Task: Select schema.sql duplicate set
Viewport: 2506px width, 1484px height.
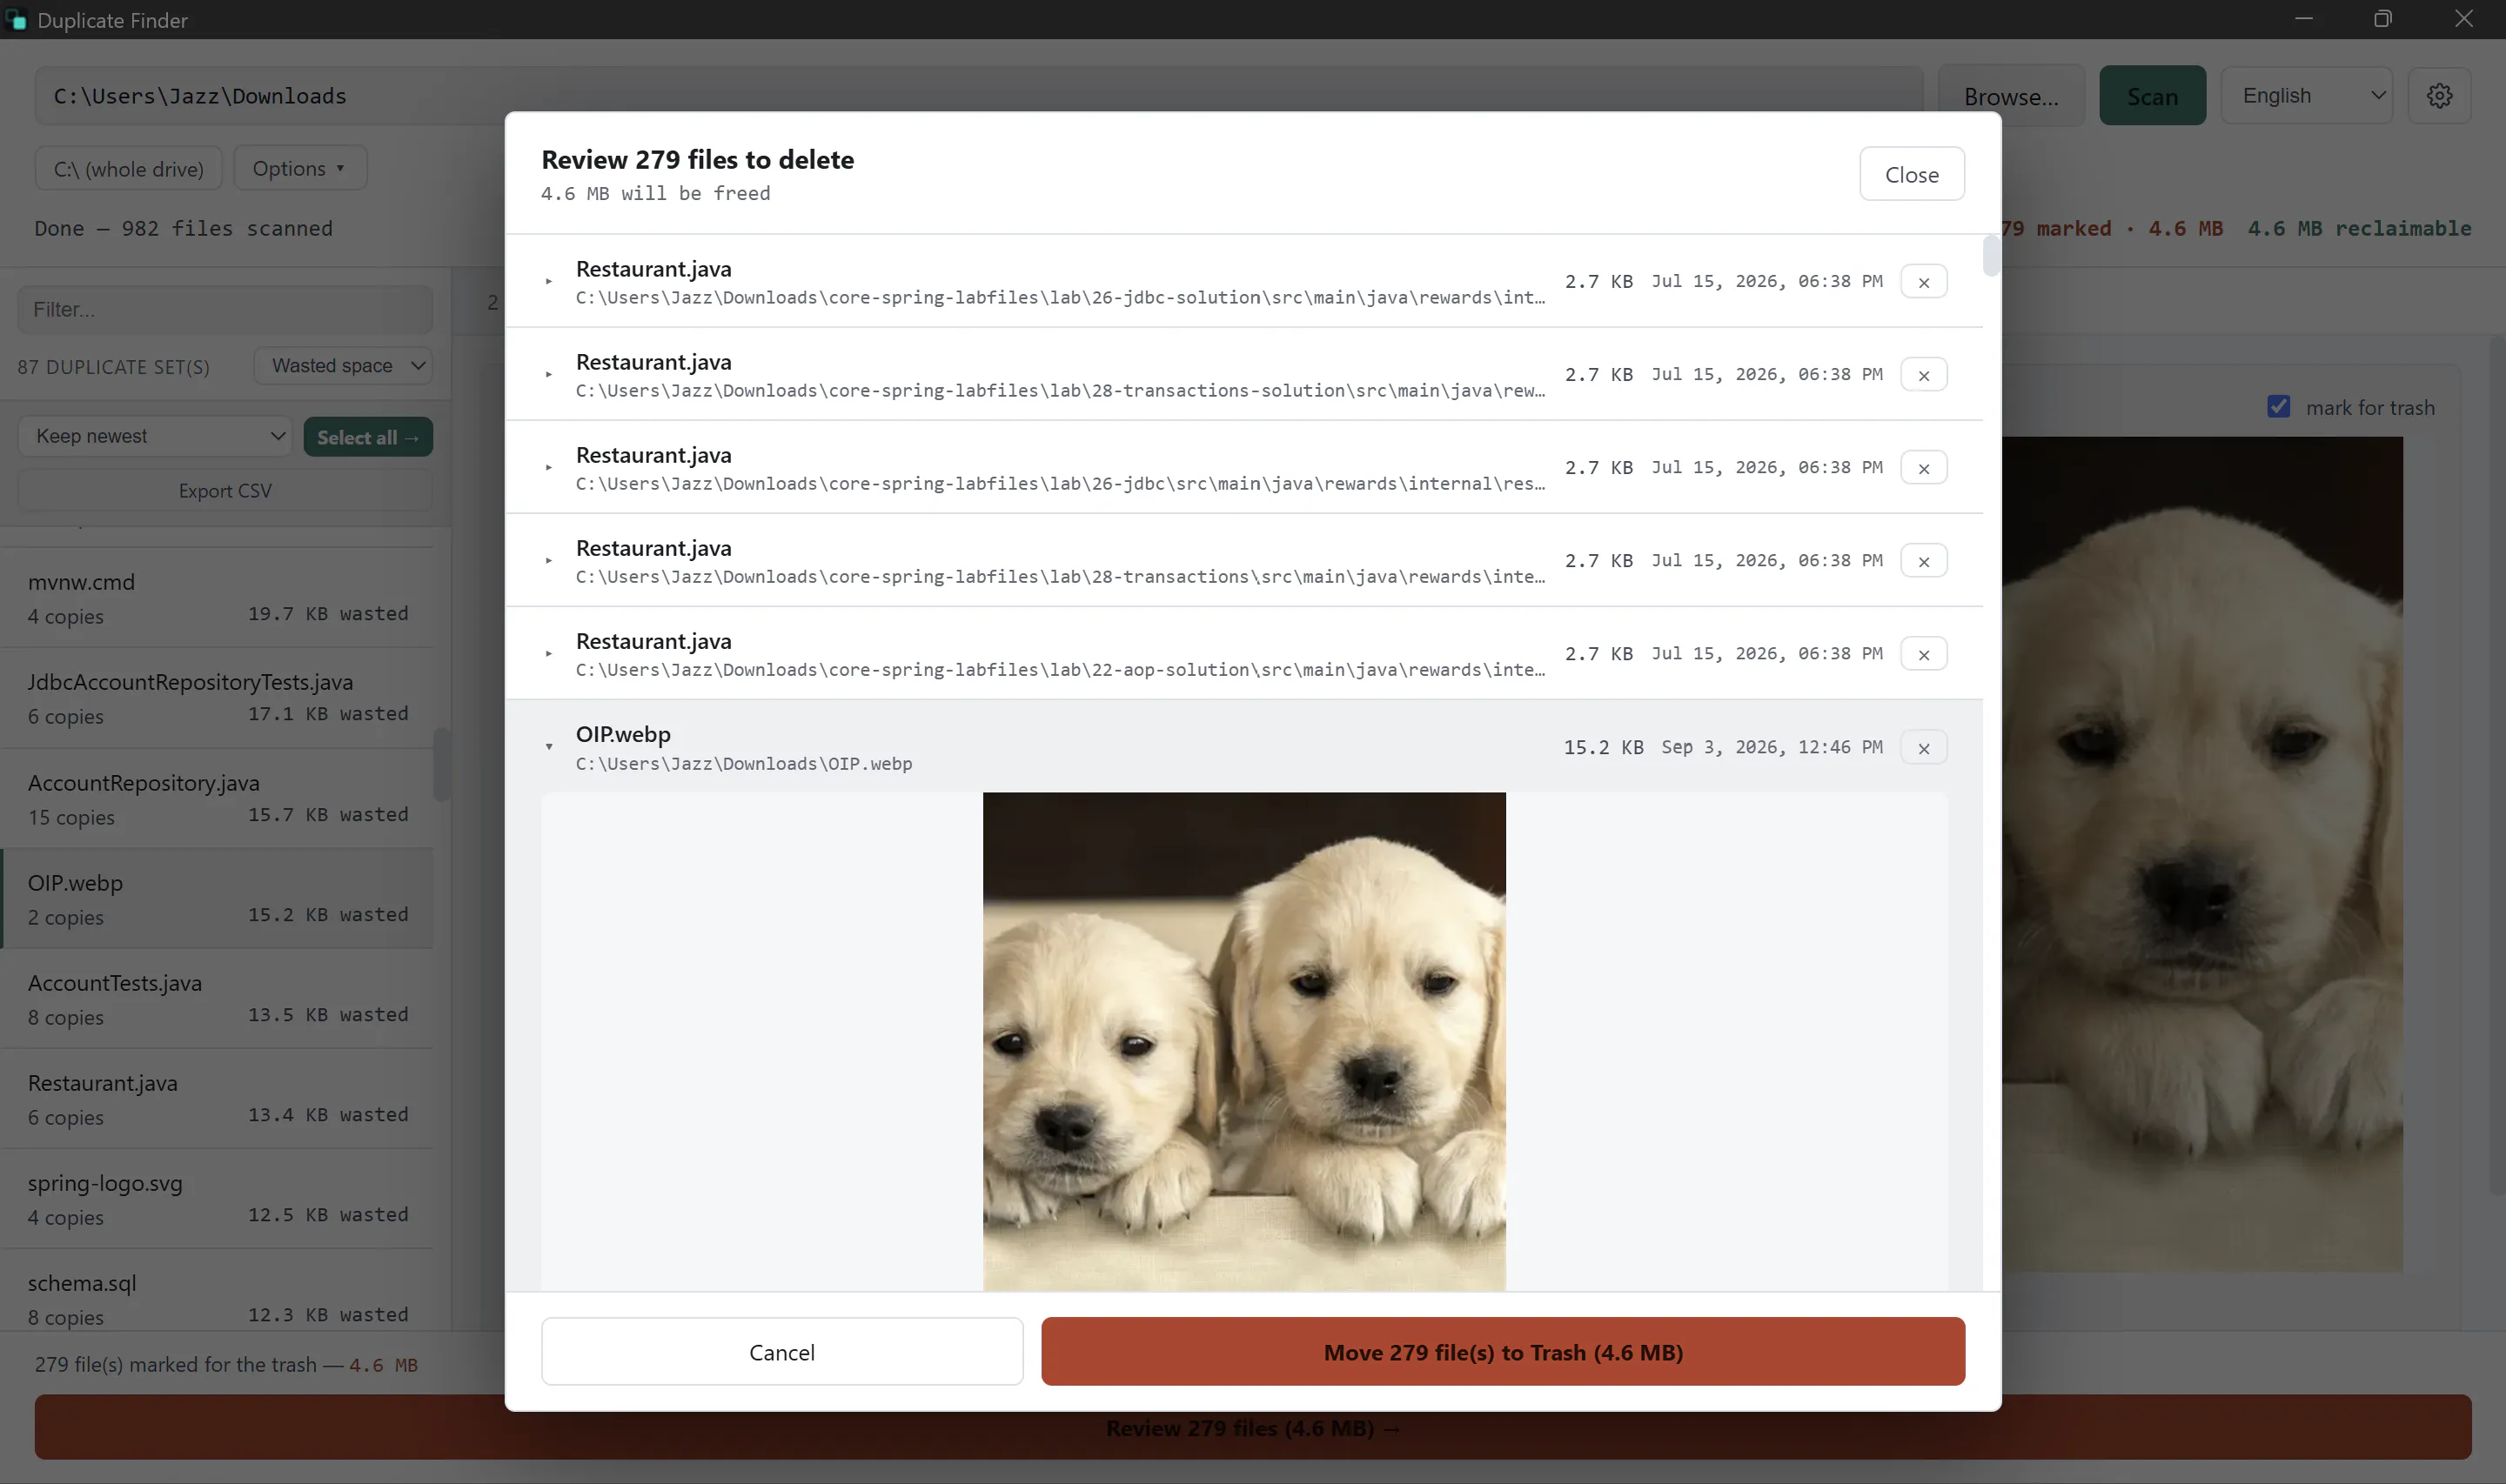Action: (x=217, y=1290)
